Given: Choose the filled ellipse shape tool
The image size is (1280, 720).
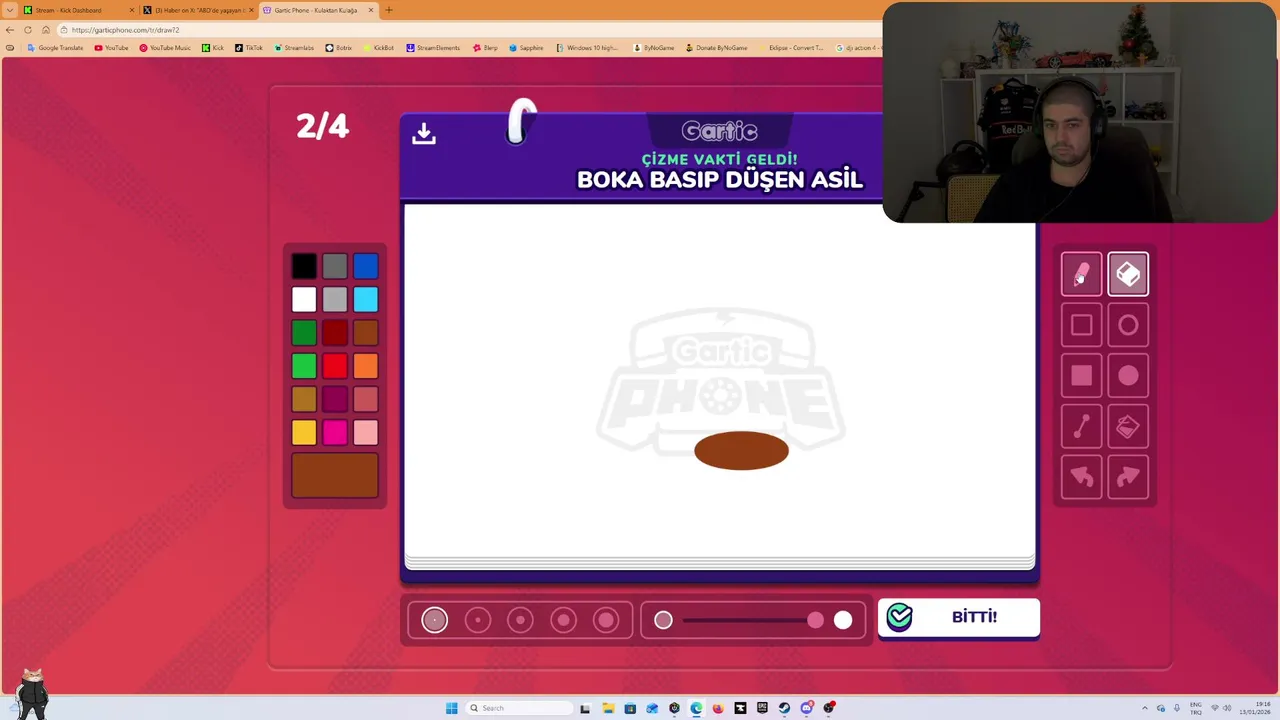Looking at the screenshot, I should tap(1128, 376).
